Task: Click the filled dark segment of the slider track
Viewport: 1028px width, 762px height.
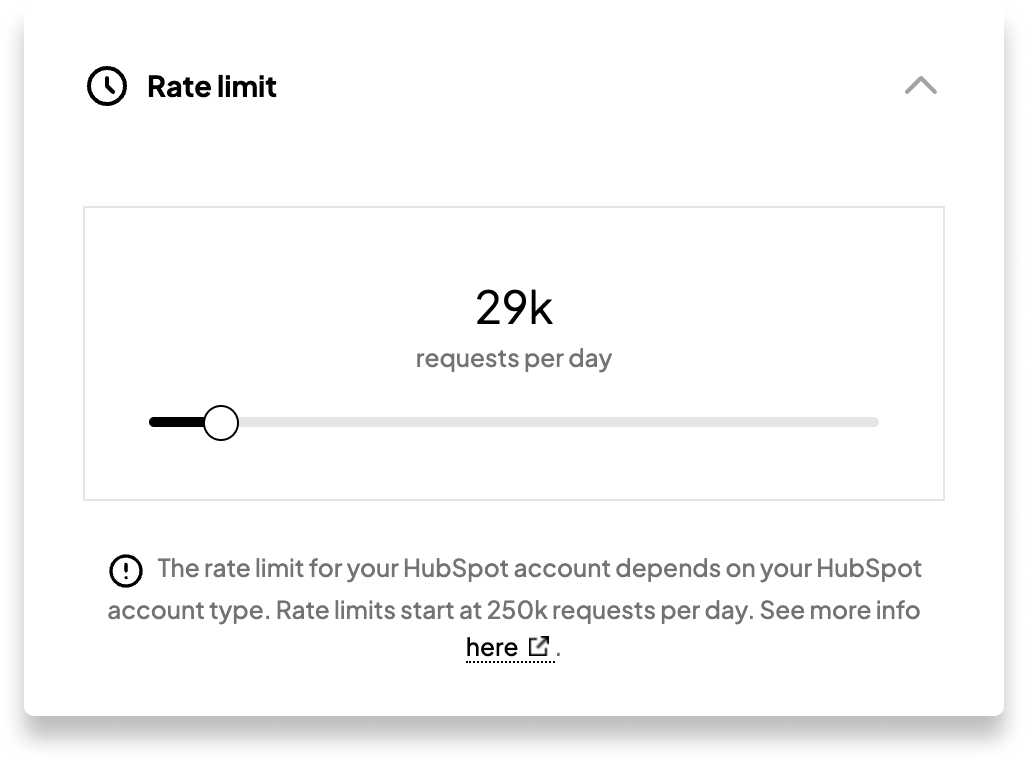Action: (175, 422)
